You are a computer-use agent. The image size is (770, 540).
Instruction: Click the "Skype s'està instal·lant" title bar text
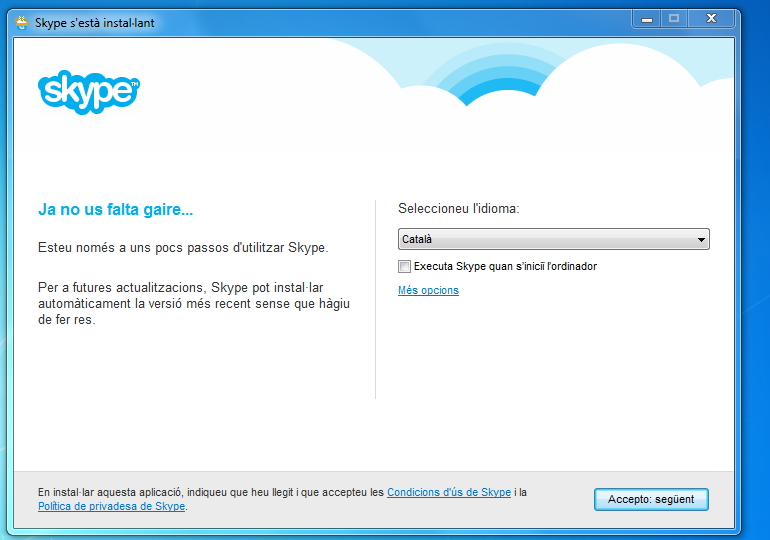click(x=95, y=22)
